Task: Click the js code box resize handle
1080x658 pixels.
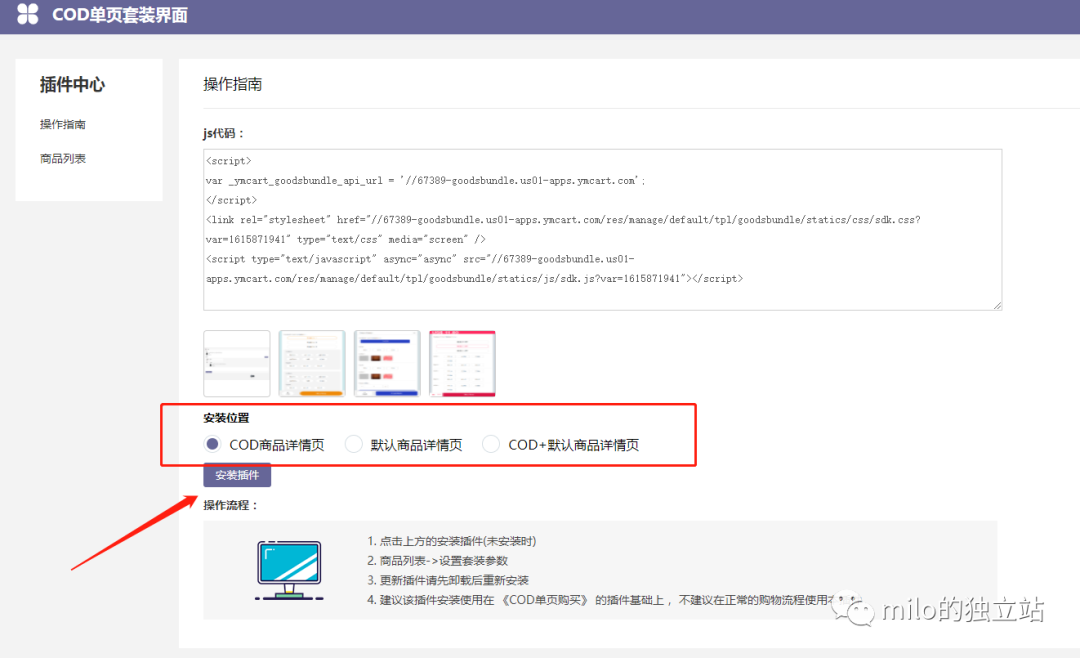Action: click(x=997, y=305)
